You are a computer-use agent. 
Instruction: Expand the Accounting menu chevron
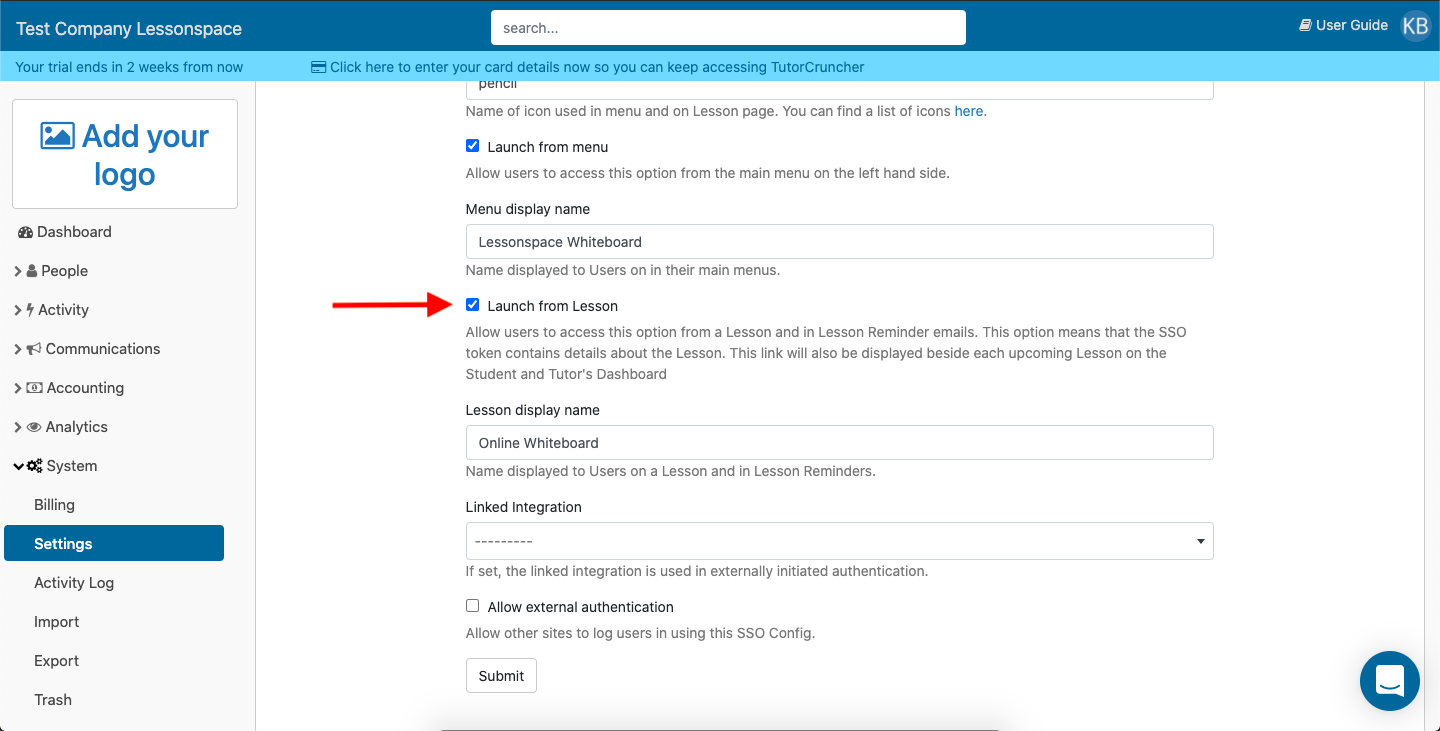18,388
